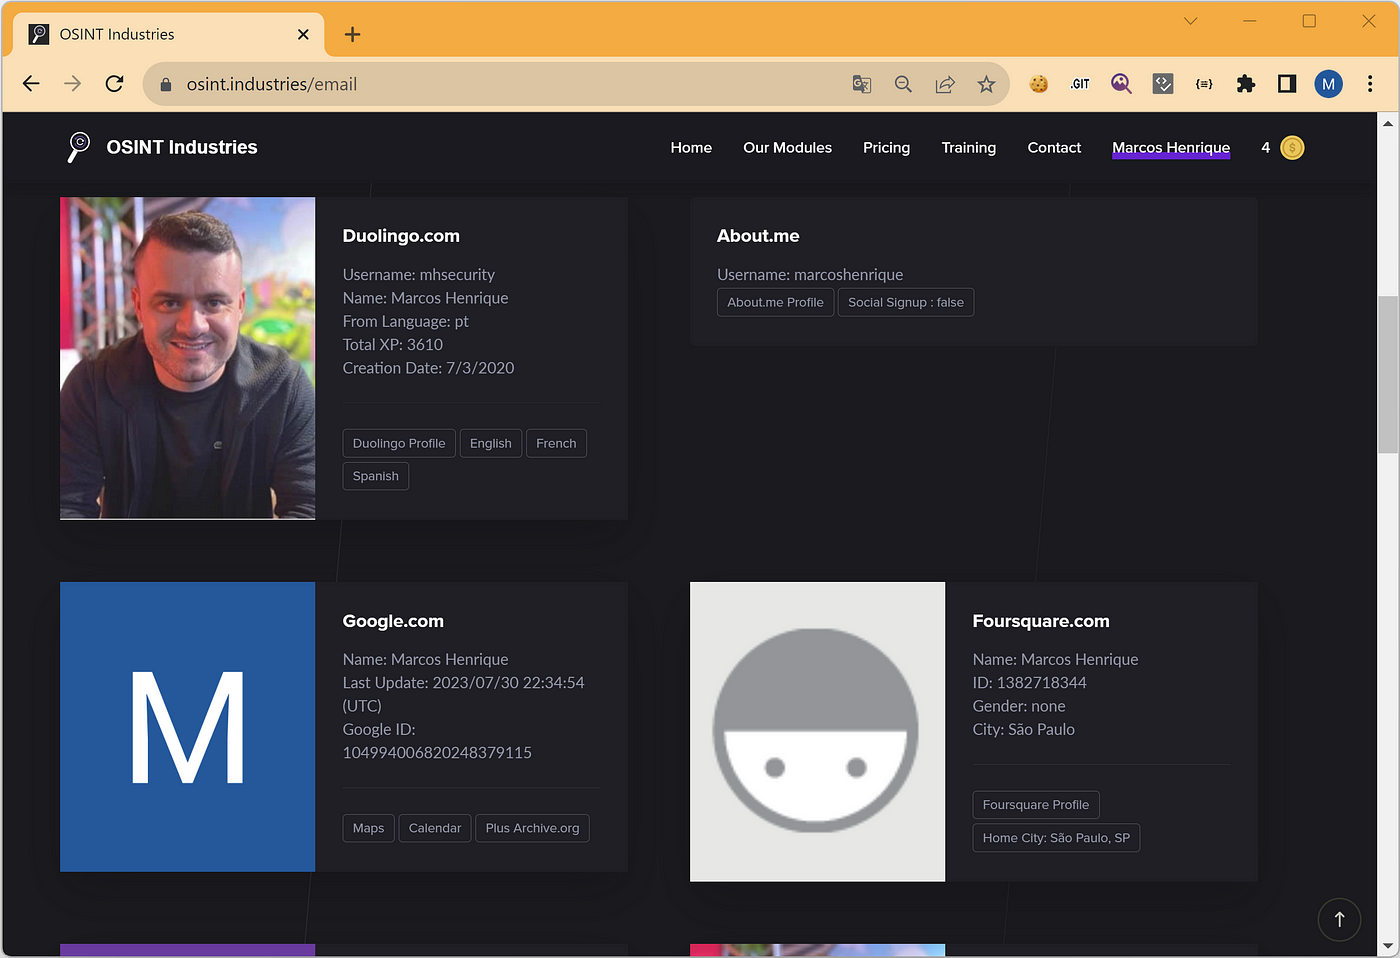Open Google Translate icon in address bar
The width and height of the screenshot is (1400, 958).
[x=862, y=84]
